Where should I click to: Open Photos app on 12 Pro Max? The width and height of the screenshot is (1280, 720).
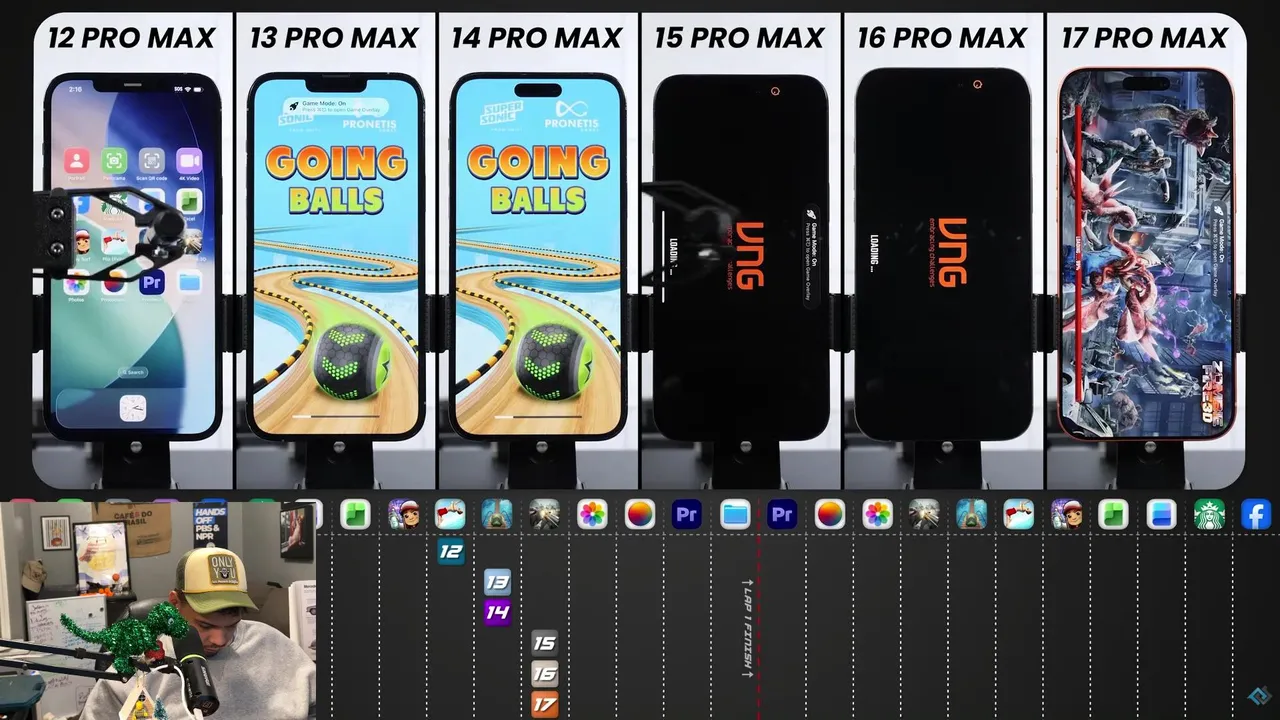[x=77, y=283]
